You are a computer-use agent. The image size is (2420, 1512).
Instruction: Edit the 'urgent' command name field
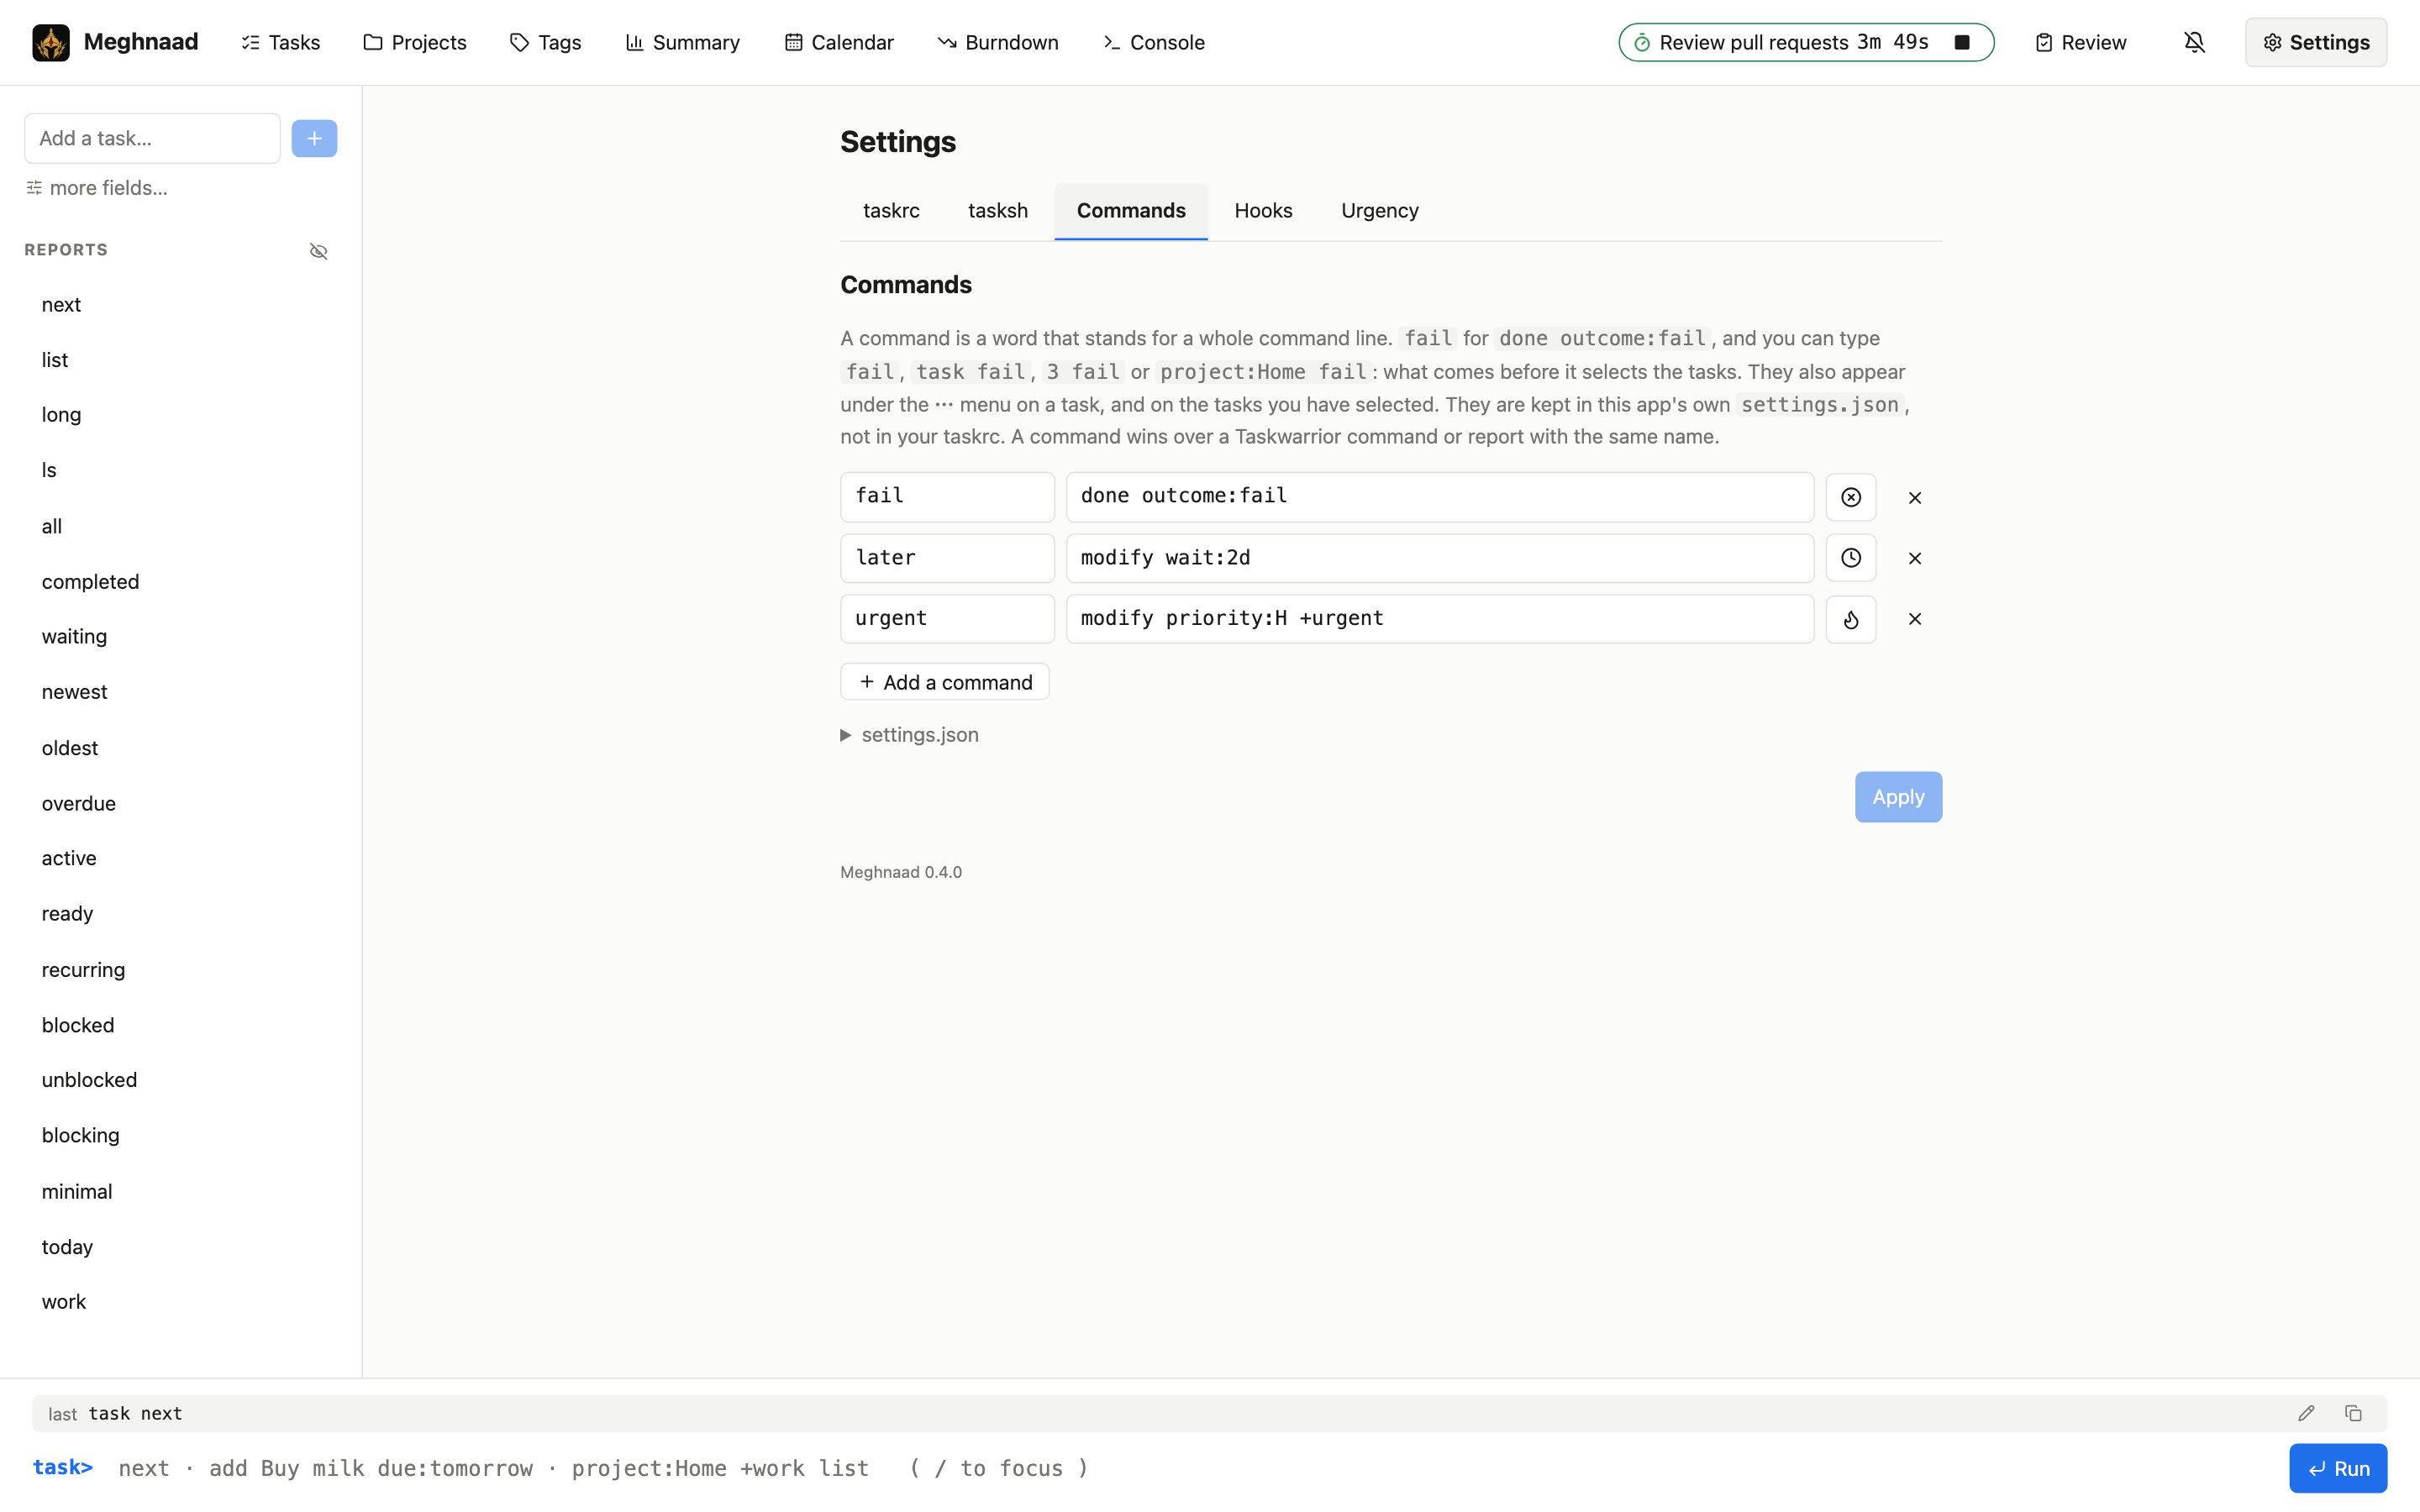pyautogui.click(x=947, y=619)
